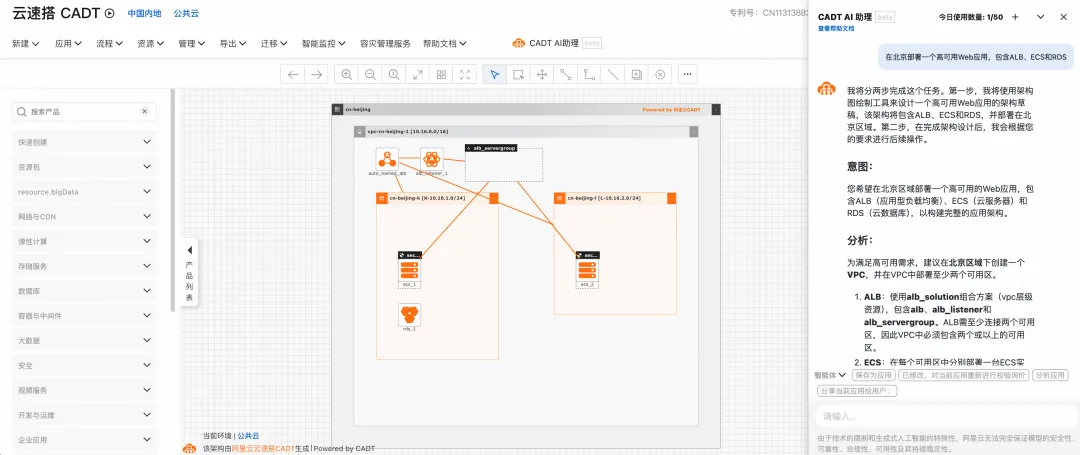
Task: Focus the AI chat 请输入 input box
Action: point(944,416)
